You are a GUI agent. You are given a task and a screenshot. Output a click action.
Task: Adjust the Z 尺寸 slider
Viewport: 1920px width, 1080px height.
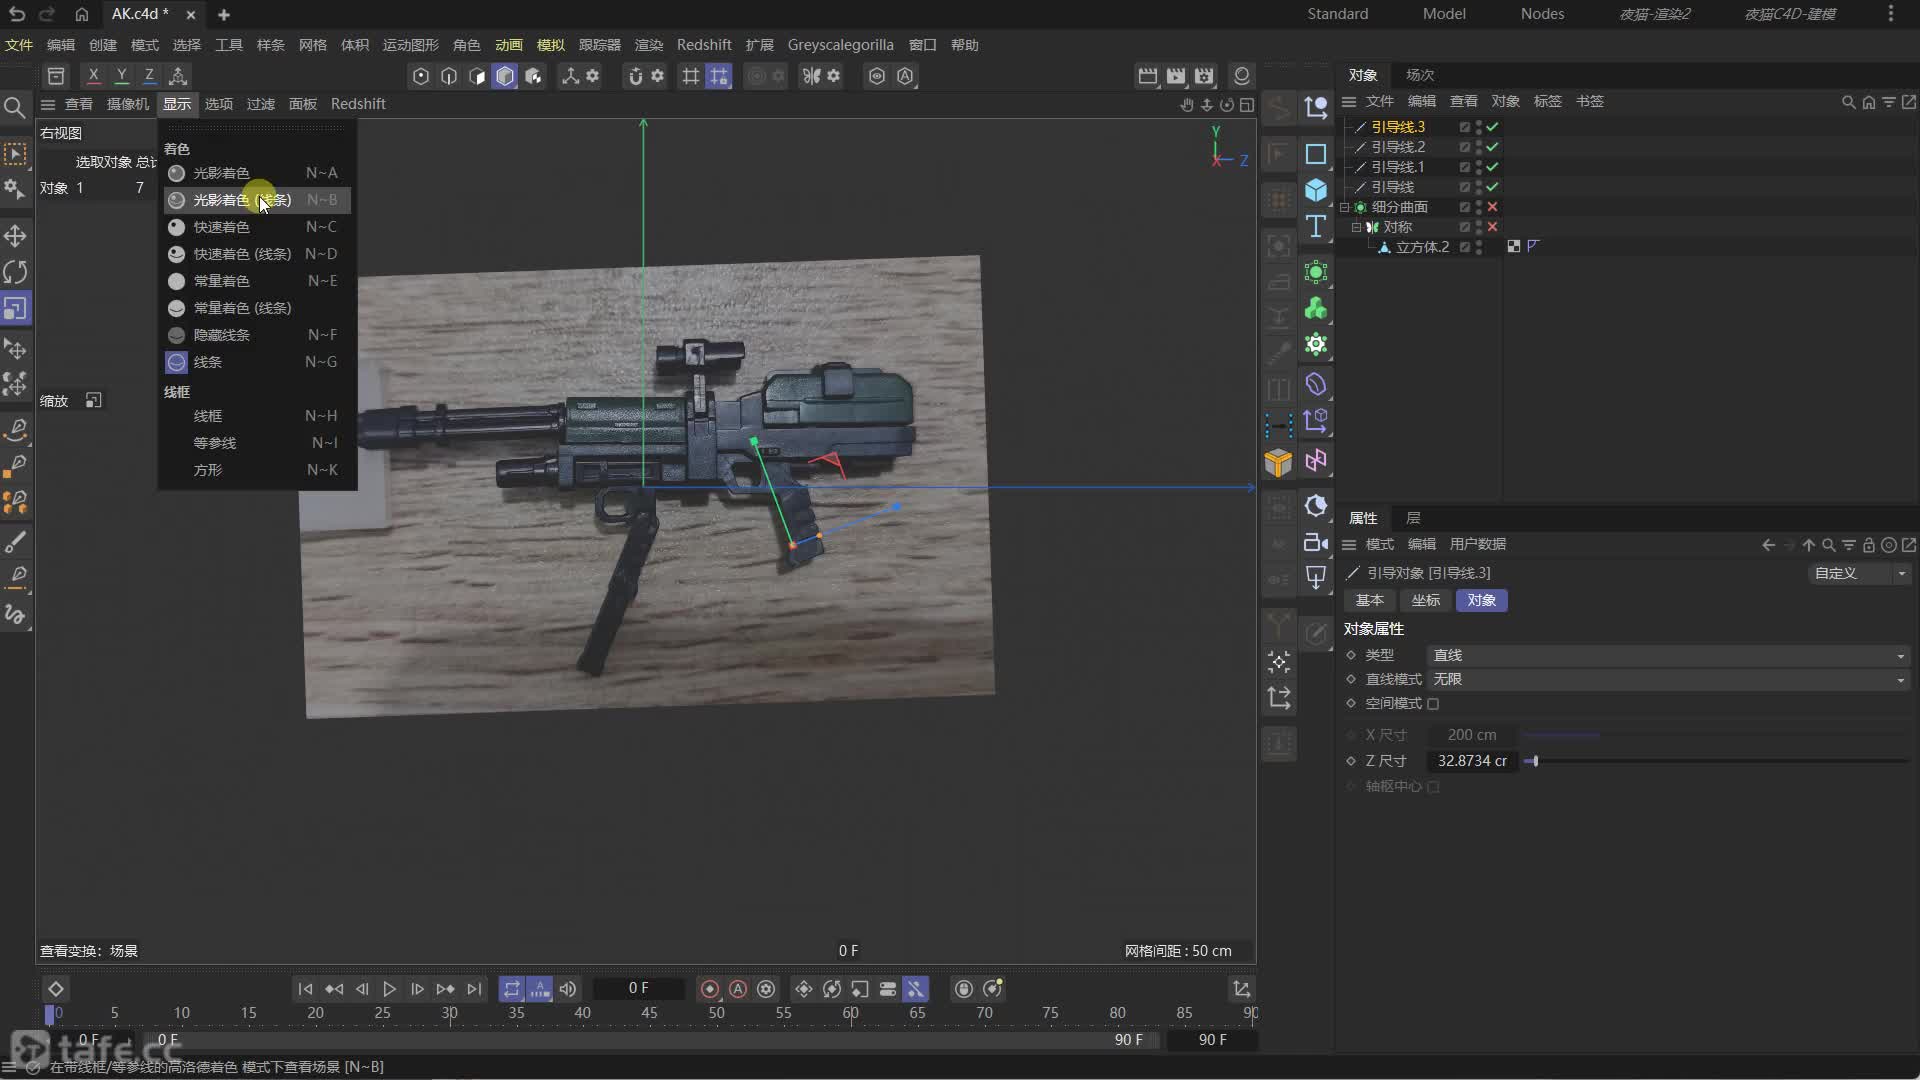coord(1534,761)
